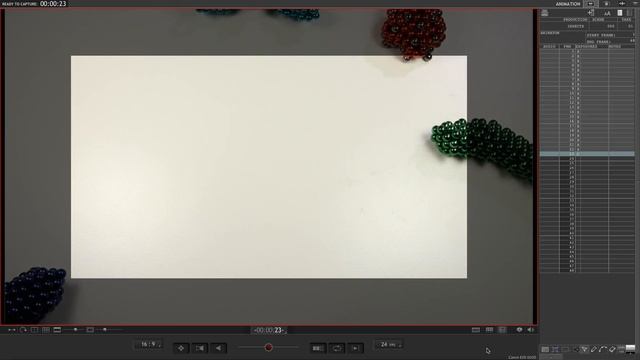Click the READY TO CAPTURE status timecode
Screen dimensions: 640x360
53,4
